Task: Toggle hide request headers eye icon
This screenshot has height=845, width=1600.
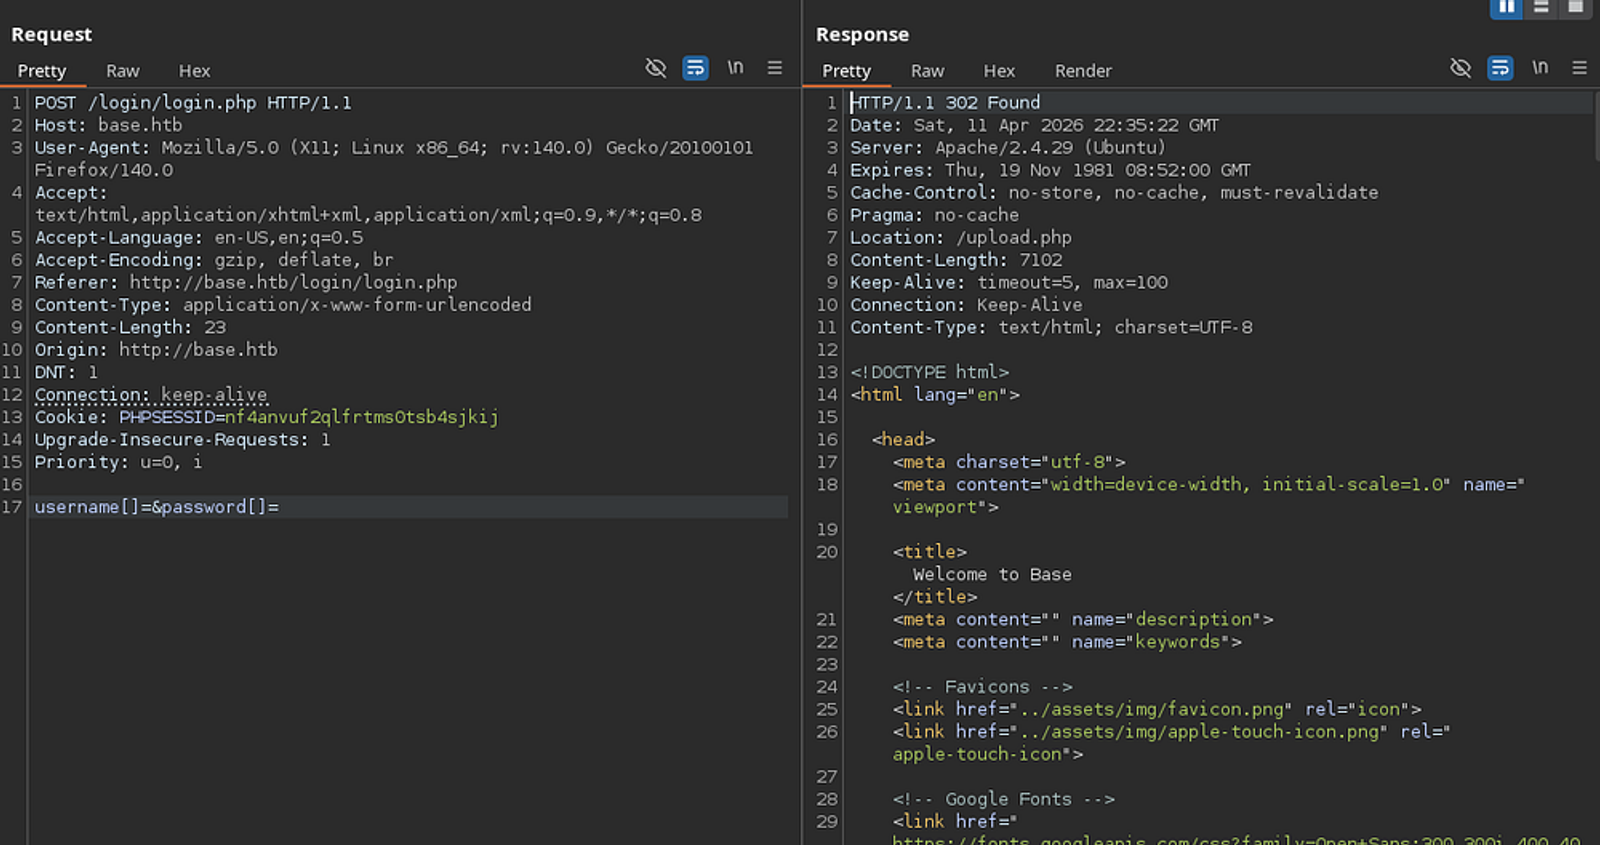Action: coord(656,68)
